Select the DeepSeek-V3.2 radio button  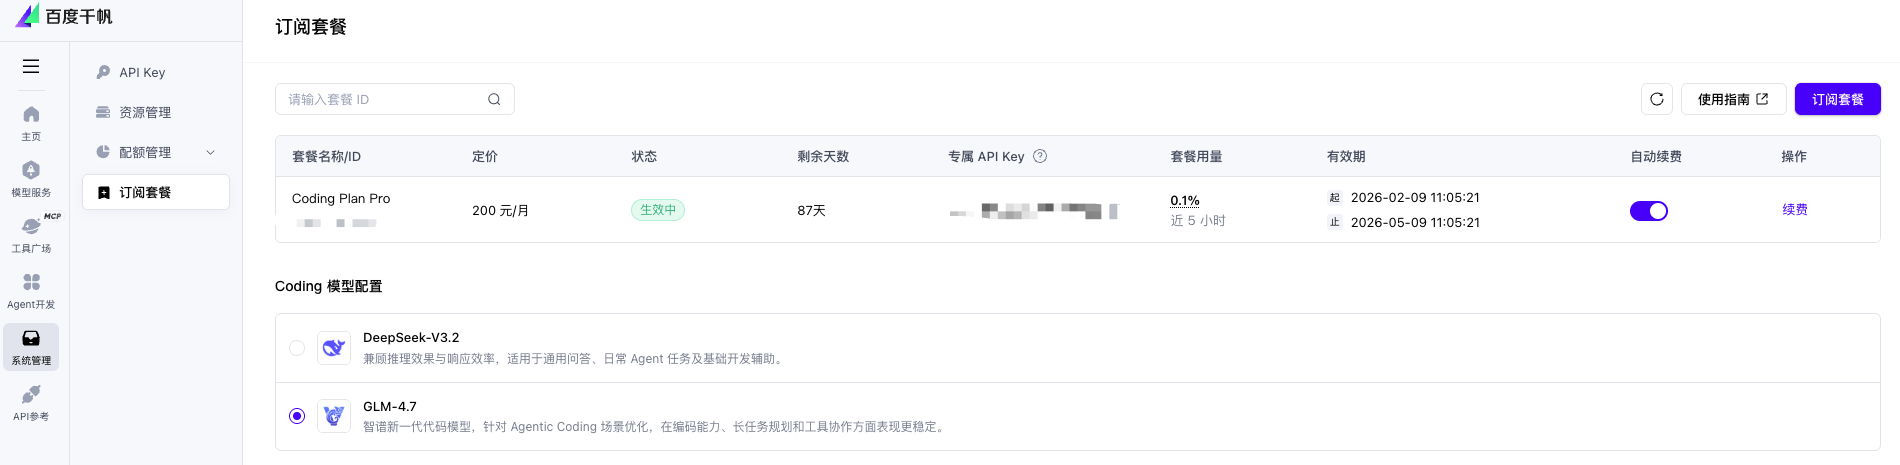coord(297,348)
